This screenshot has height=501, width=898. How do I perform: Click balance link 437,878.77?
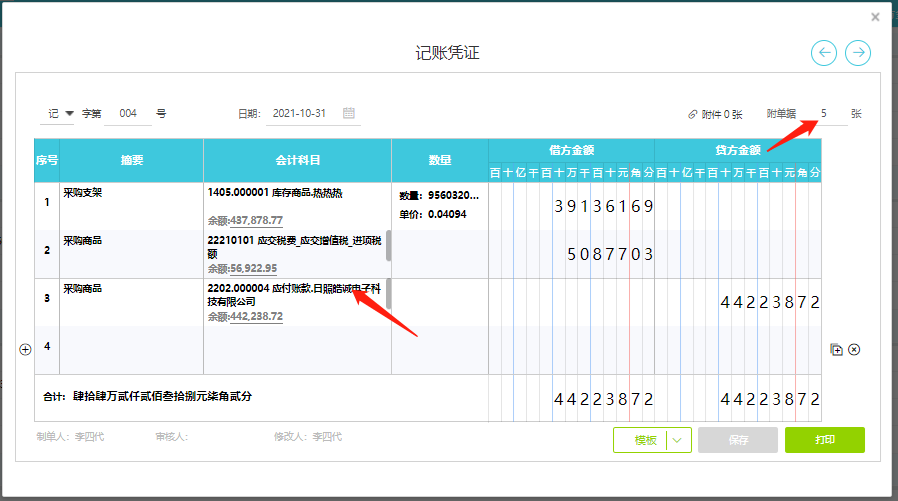tap(256, 220)
